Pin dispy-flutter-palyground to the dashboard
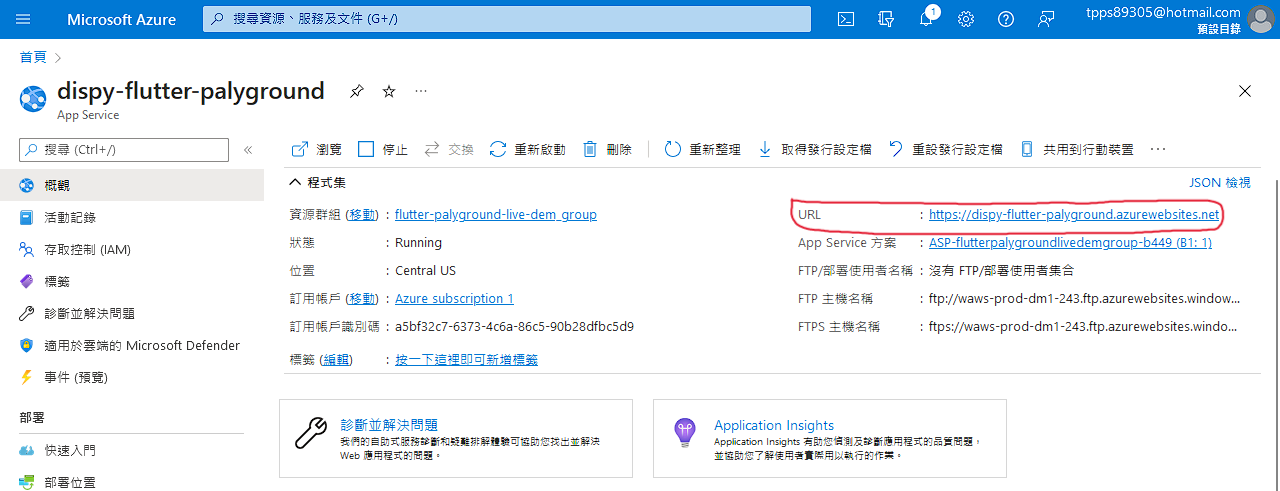The image size is (1280, 491). pos(356,91)
